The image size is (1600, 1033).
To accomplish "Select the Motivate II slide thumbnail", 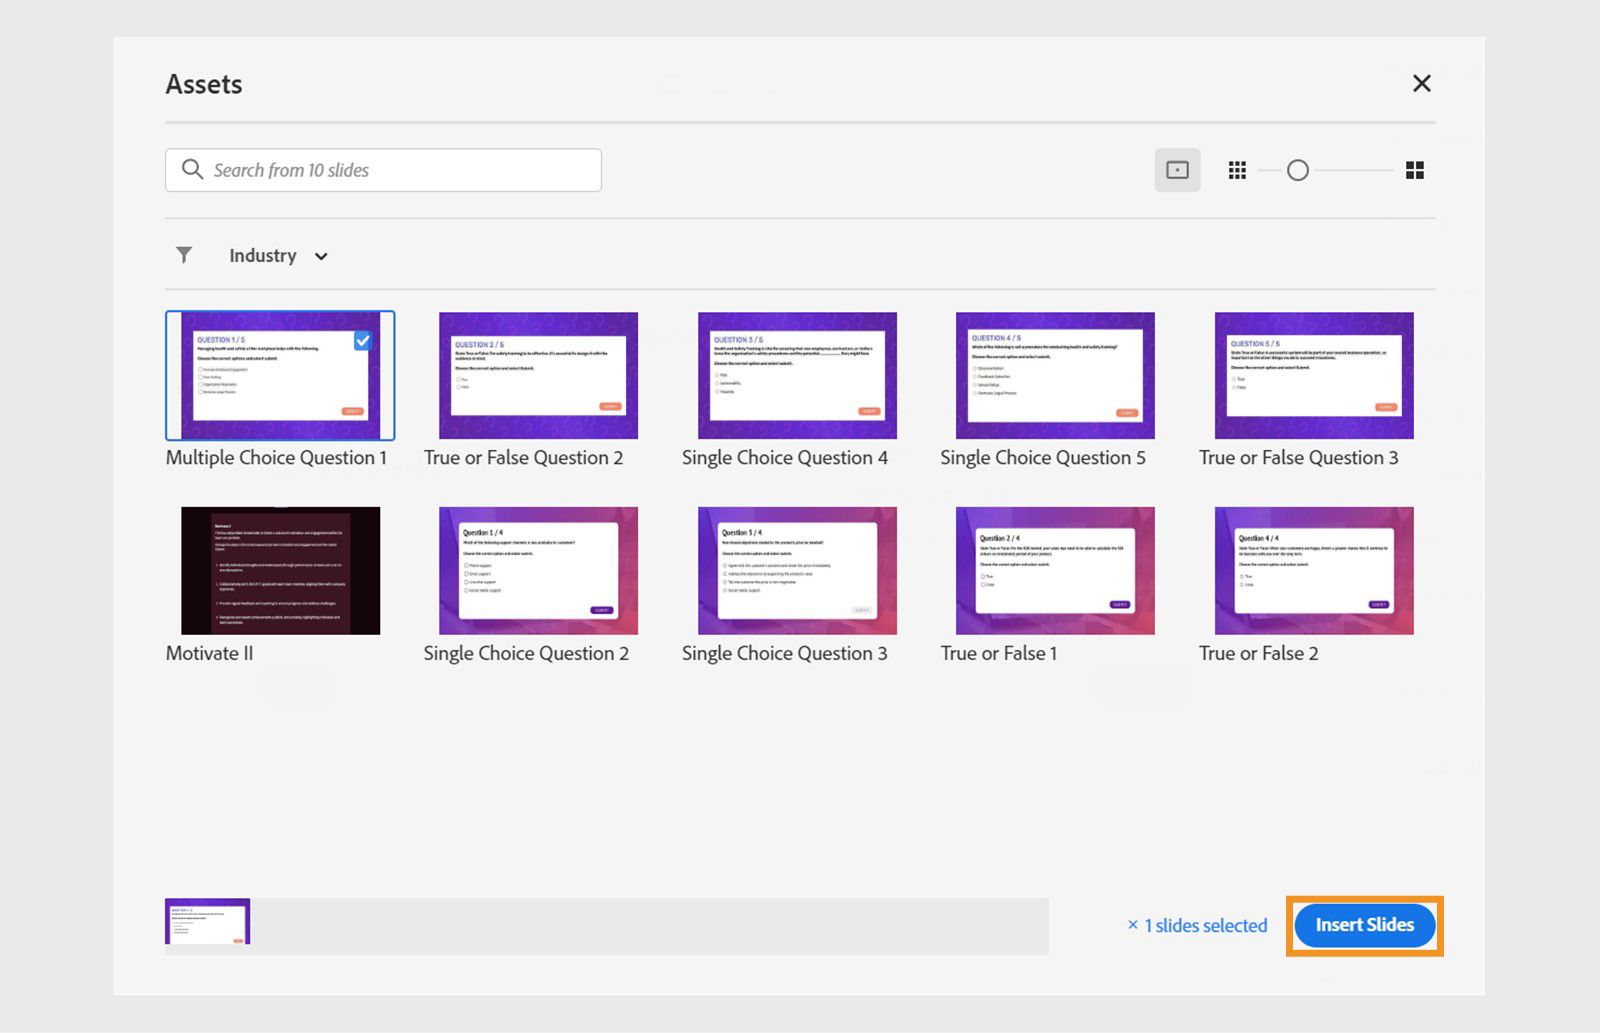I will click(x=281, y=570).
